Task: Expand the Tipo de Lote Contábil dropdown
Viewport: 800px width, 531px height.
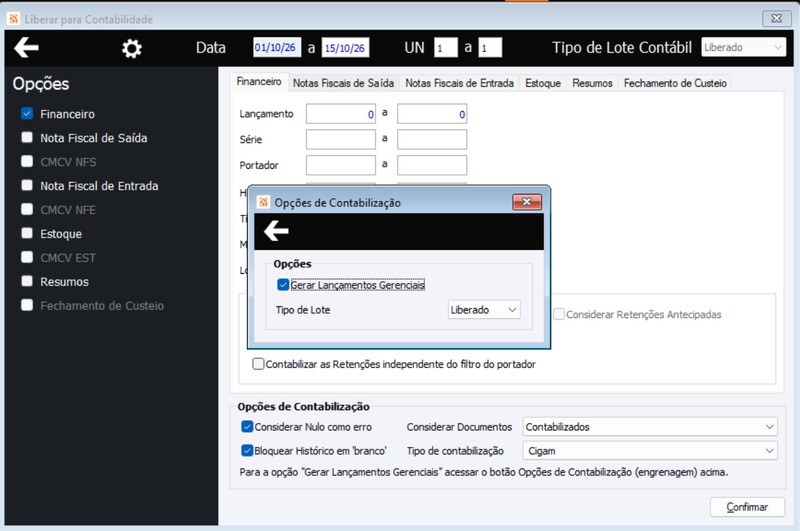Action: coord(743,47)
